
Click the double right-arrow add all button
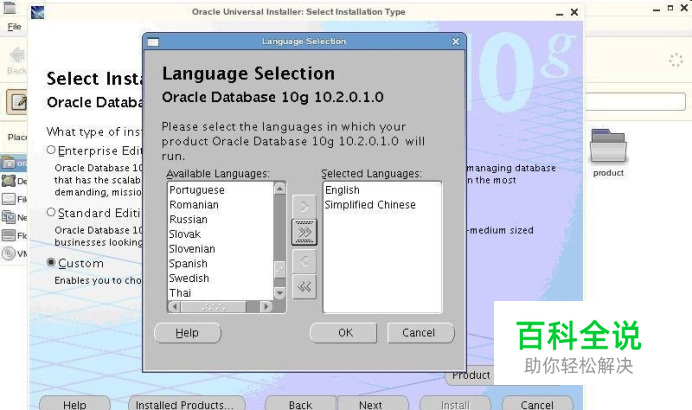click(304, 232)
